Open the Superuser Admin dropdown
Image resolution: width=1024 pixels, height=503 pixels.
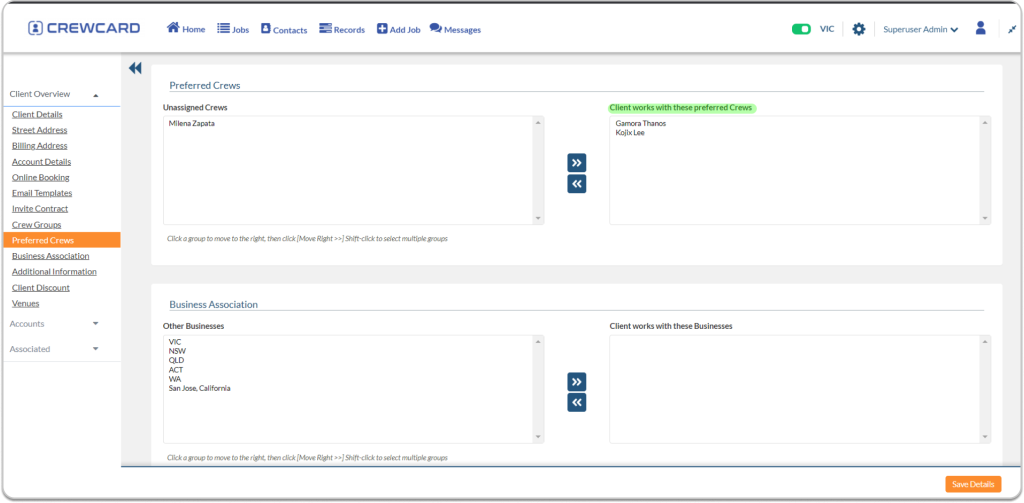pos(920,29)
